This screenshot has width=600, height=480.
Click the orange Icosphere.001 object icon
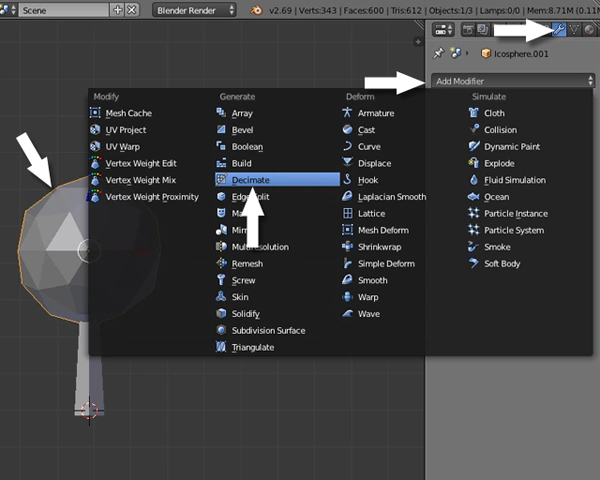point(486,53)
